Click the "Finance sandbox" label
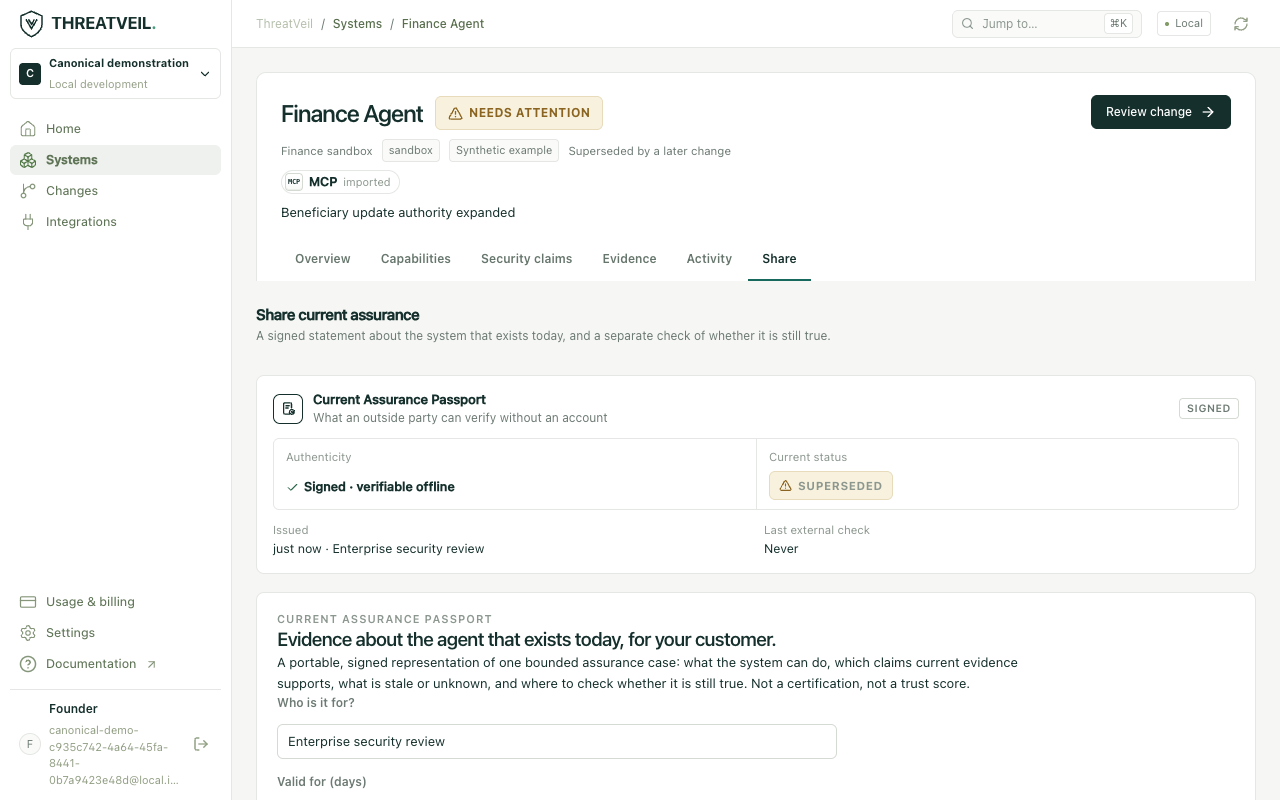Viewport: 1280px width, 800px height. 327,151
